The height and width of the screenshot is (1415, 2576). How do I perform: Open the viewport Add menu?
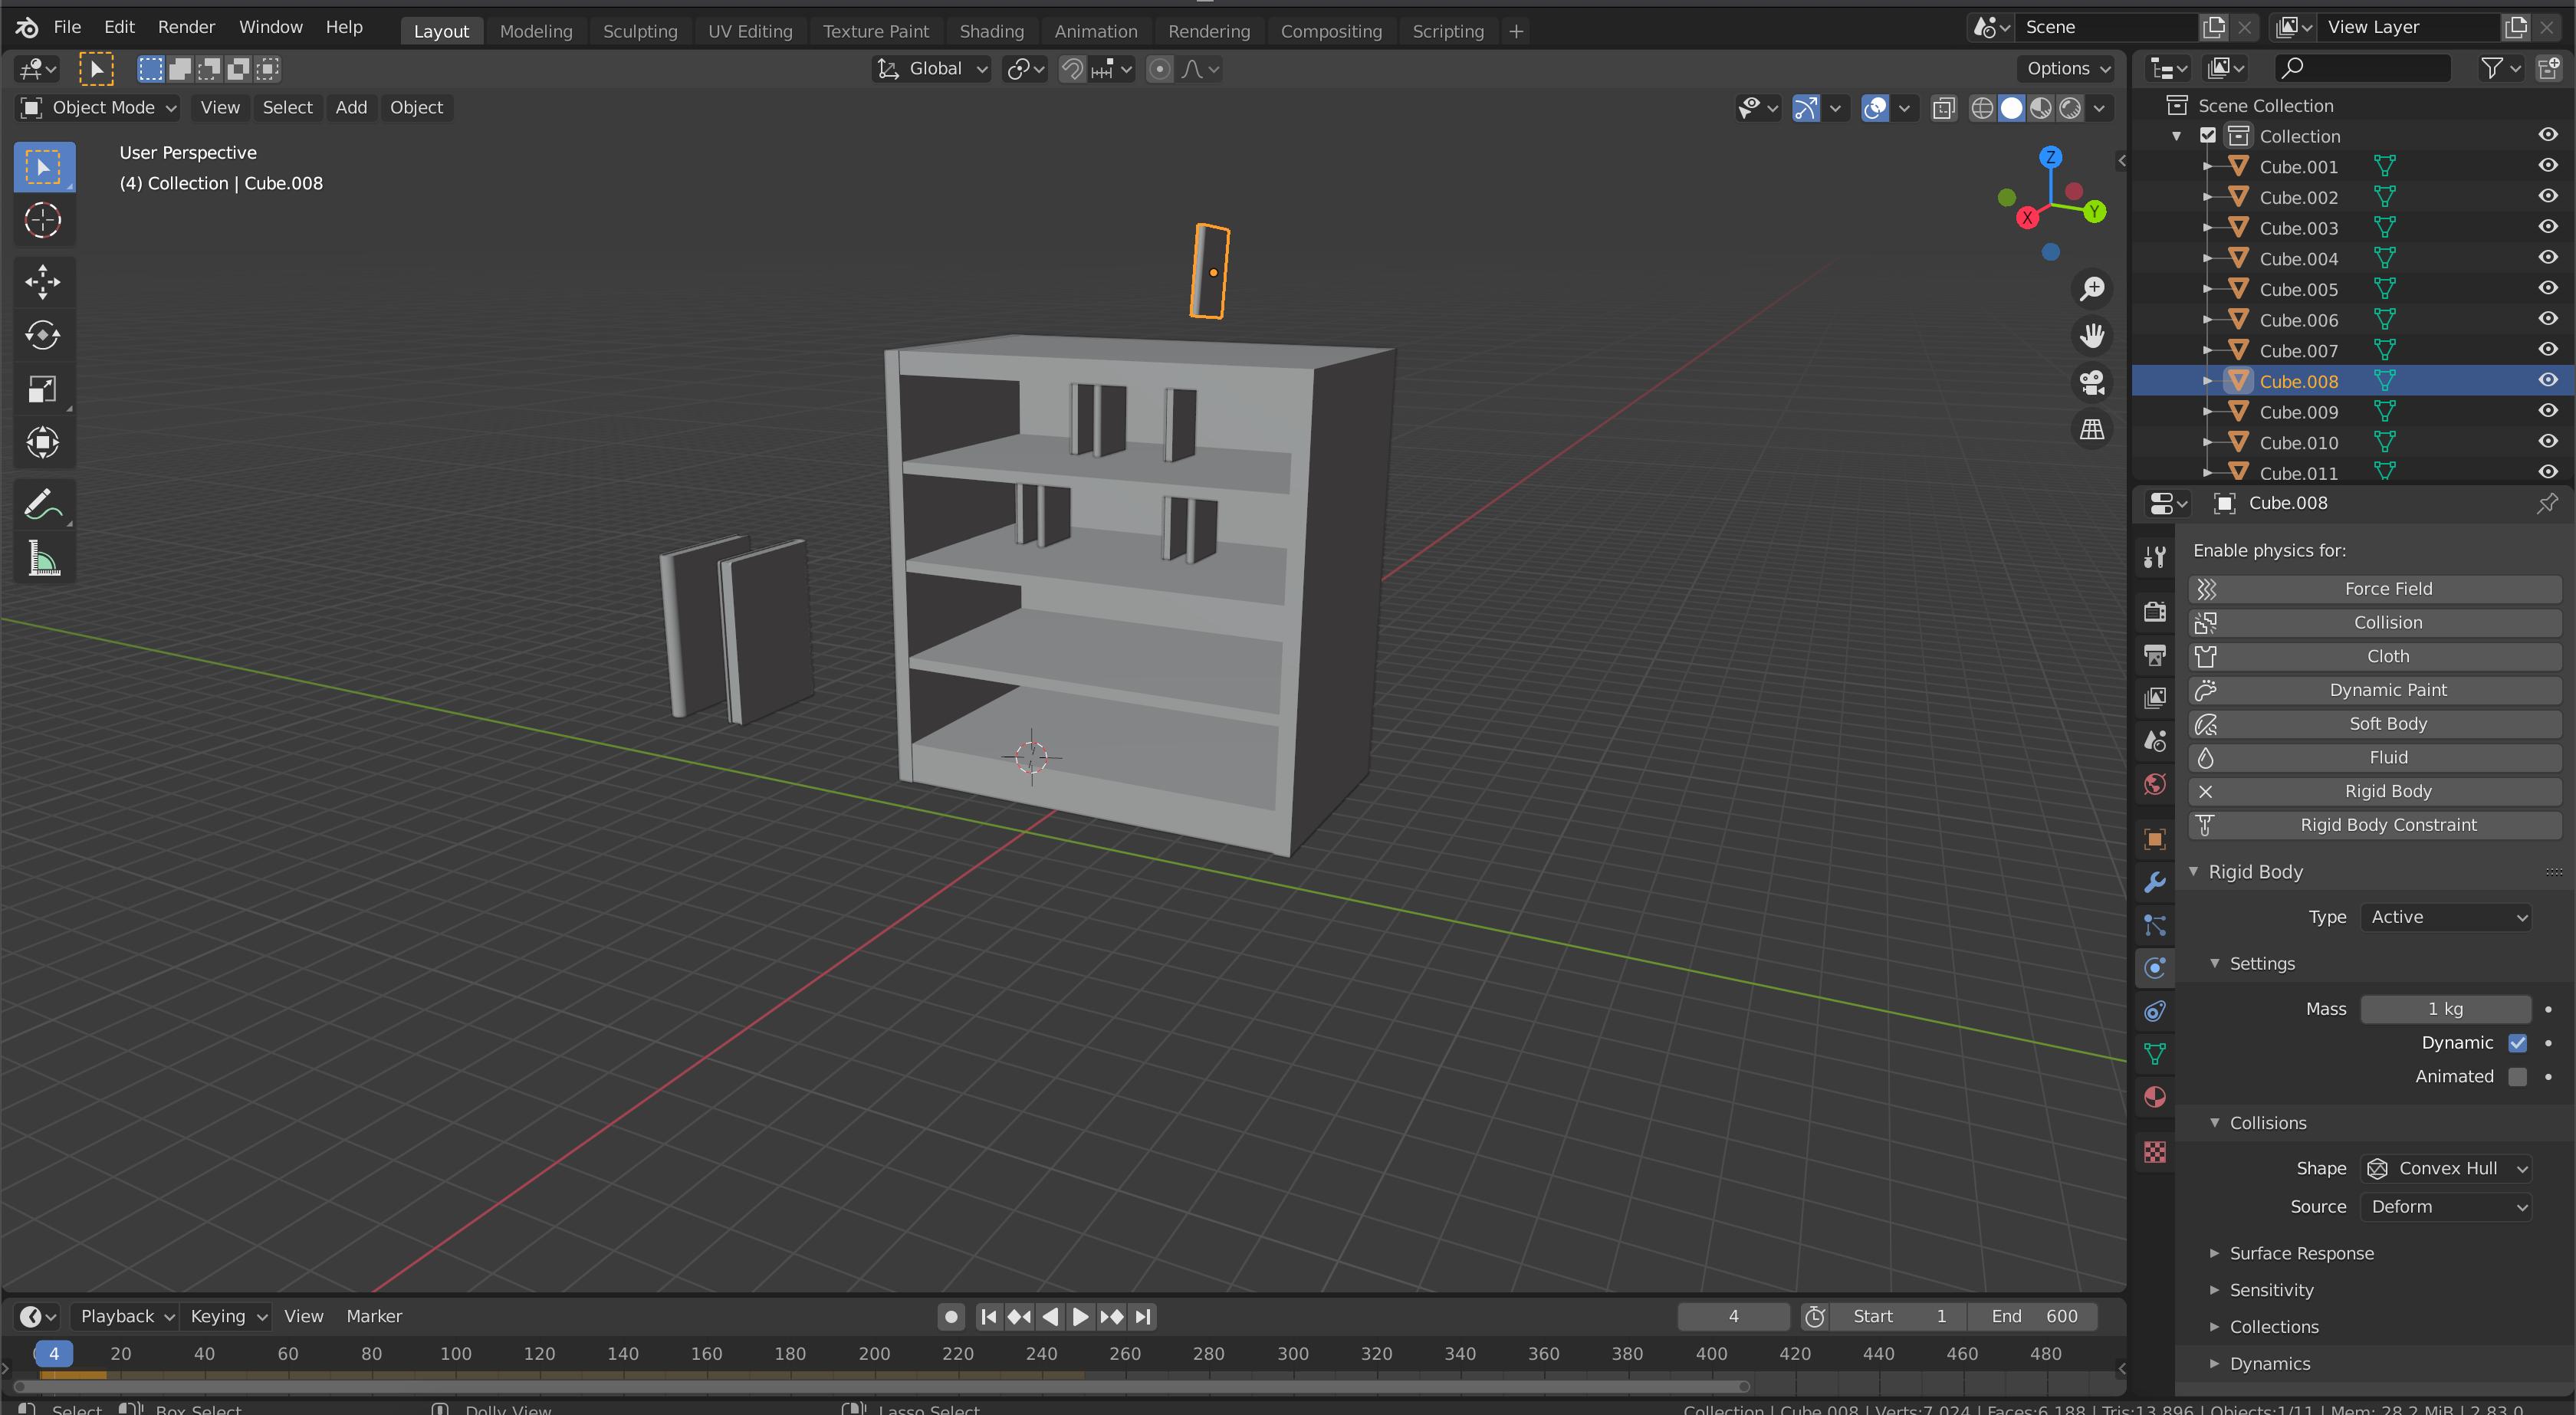tap(351, 108)
